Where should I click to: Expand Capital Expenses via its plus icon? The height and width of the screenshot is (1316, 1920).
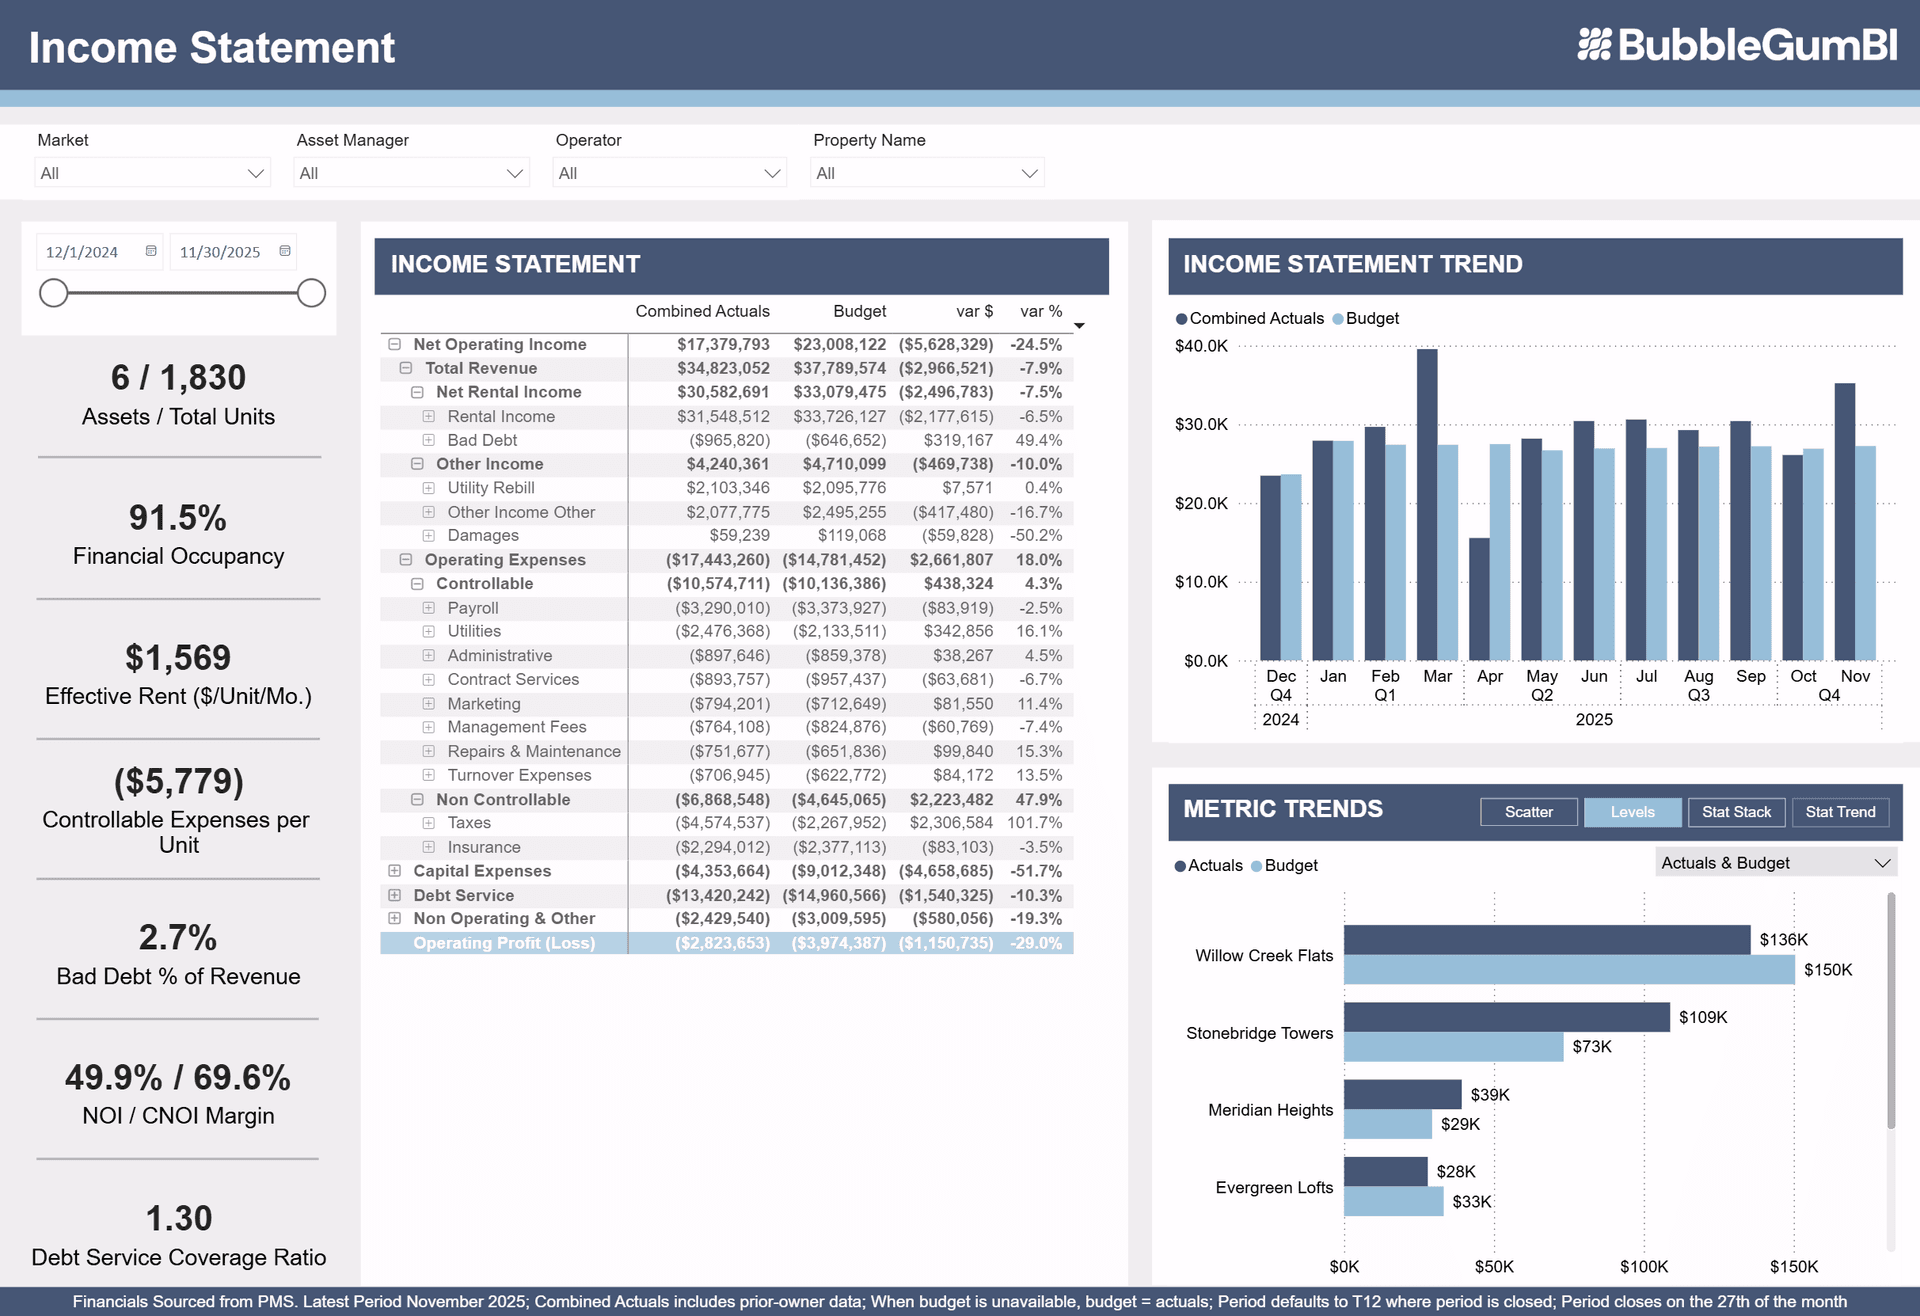tap(394, 871)
